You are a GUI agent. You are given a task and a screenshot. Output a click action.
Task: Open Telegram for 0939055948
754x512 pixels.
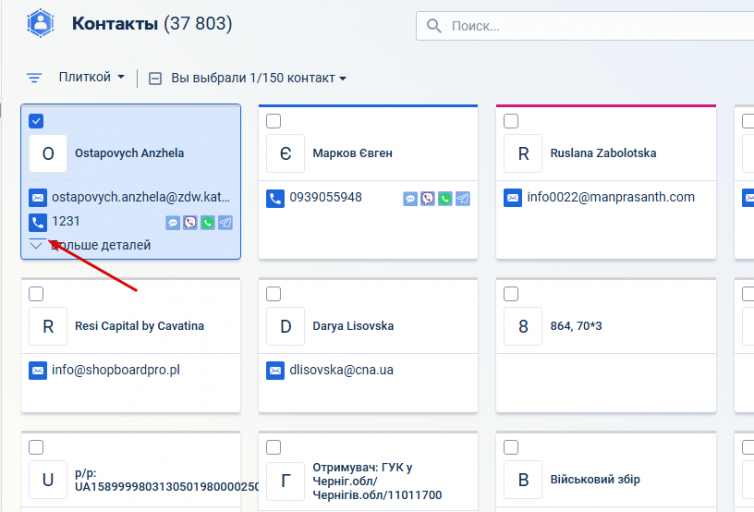click(463, 199)
